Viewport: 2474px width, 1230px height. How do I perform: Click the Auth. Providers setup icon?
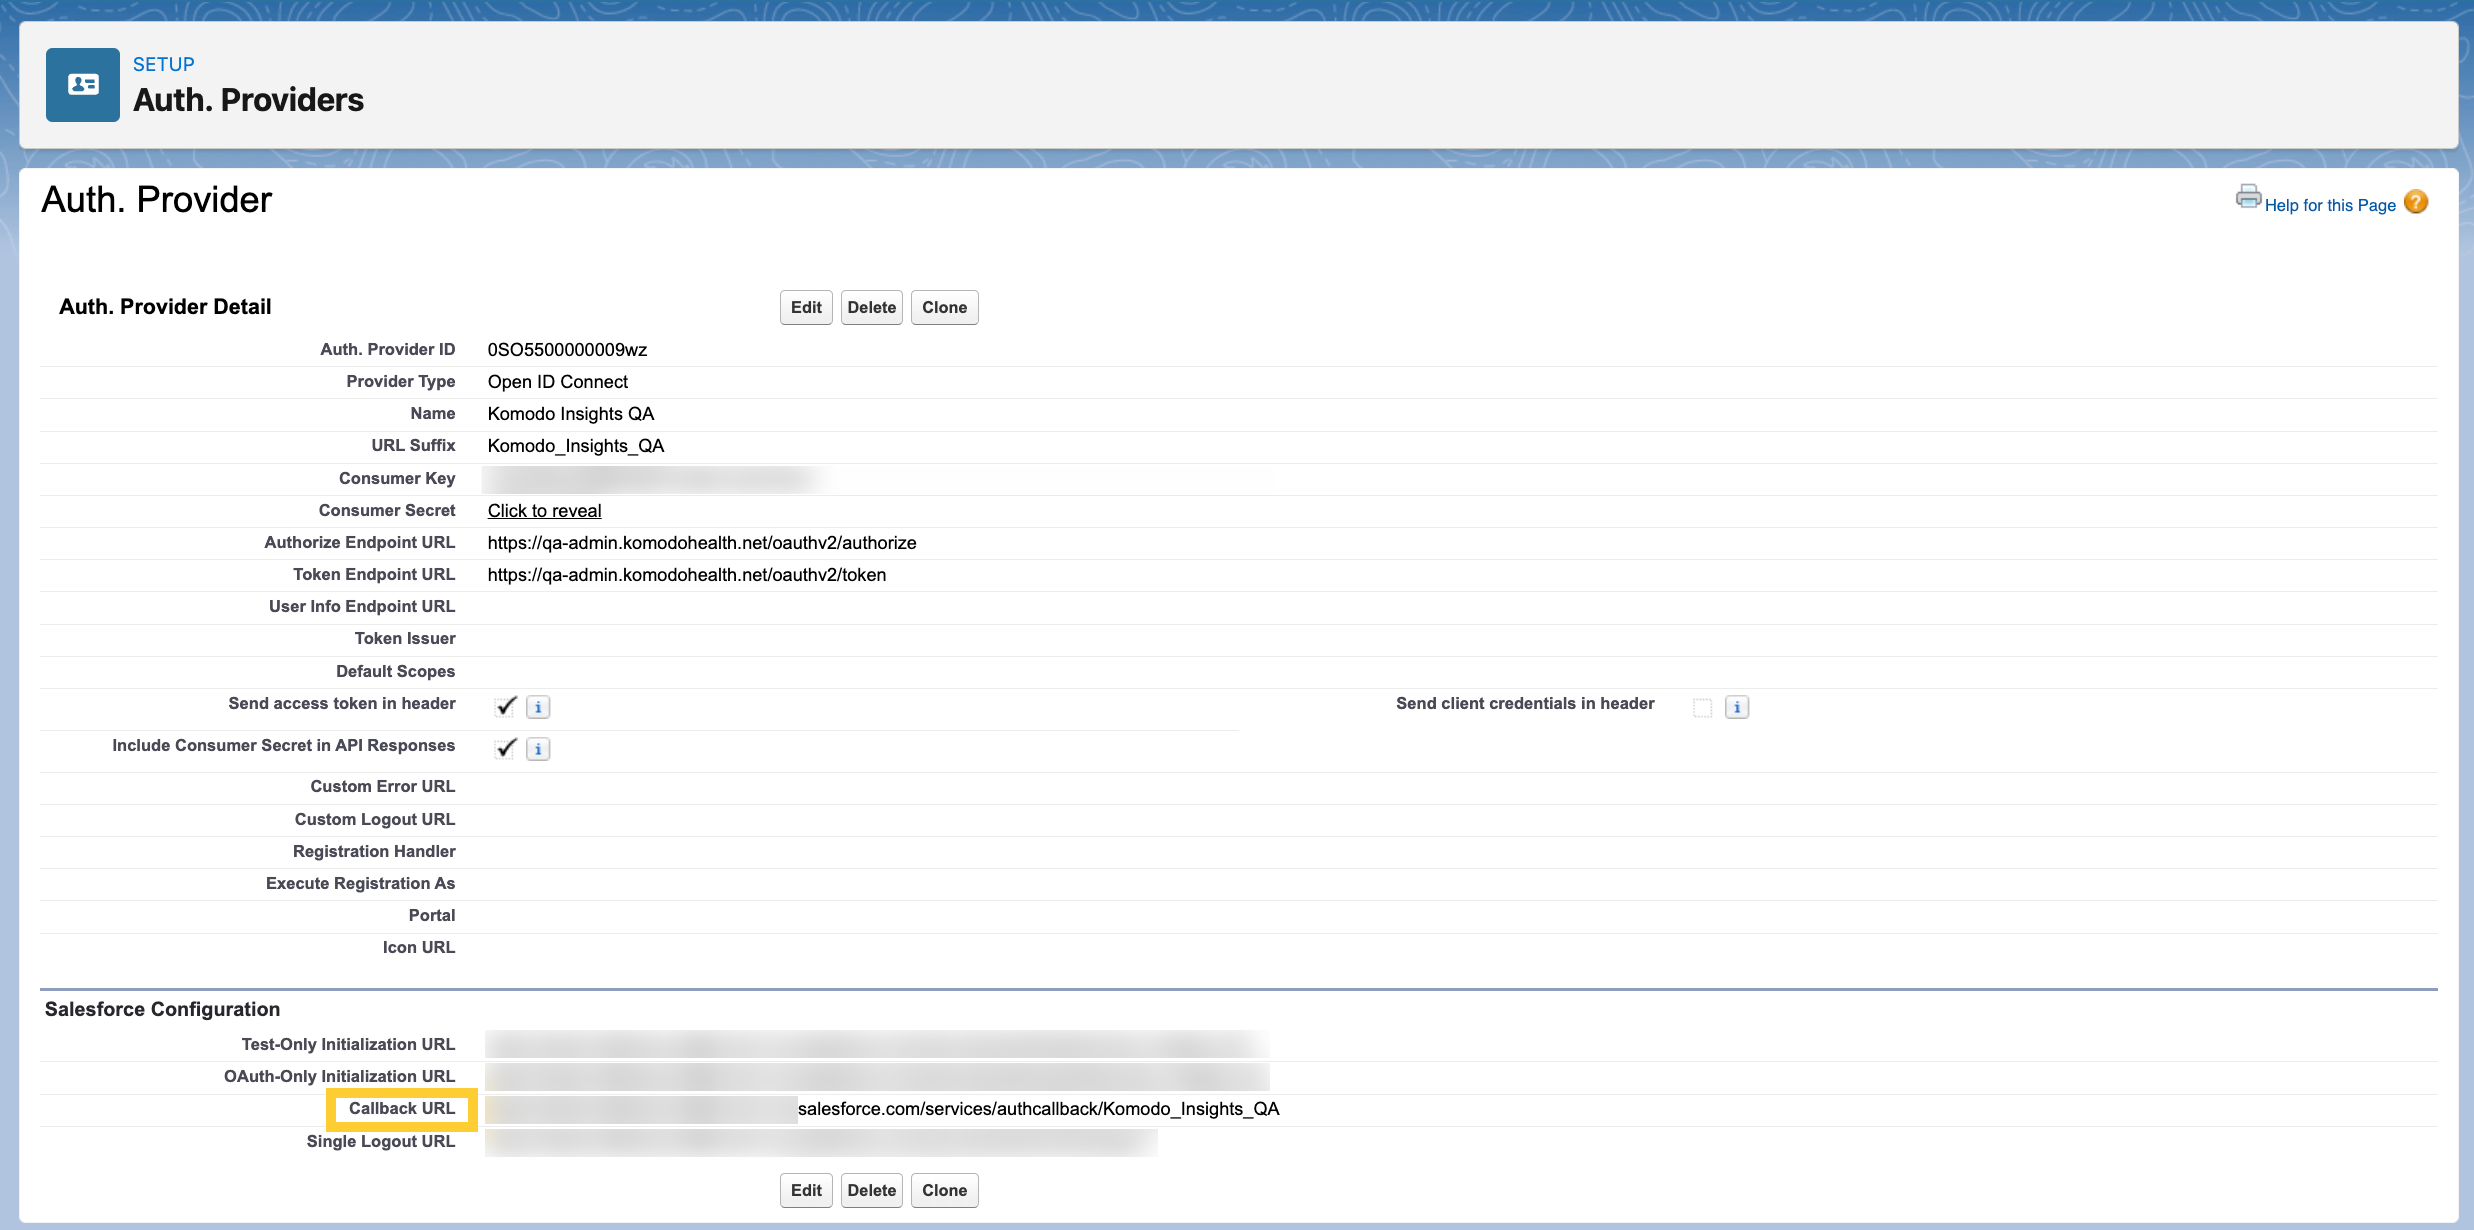pos(83,85)
